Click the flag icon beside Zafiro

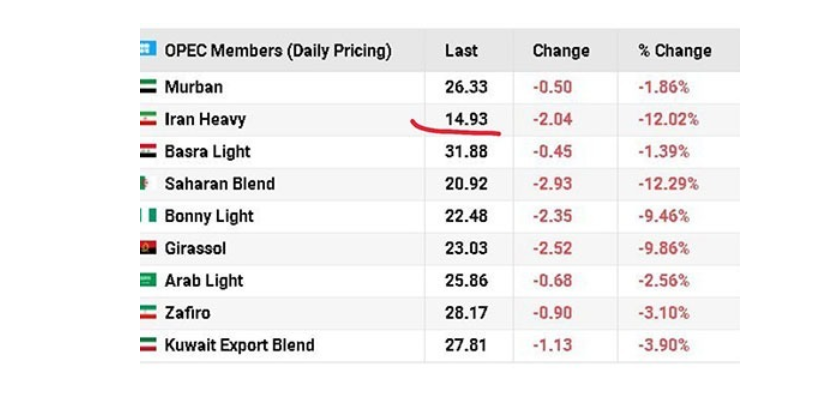coord(148,312)
